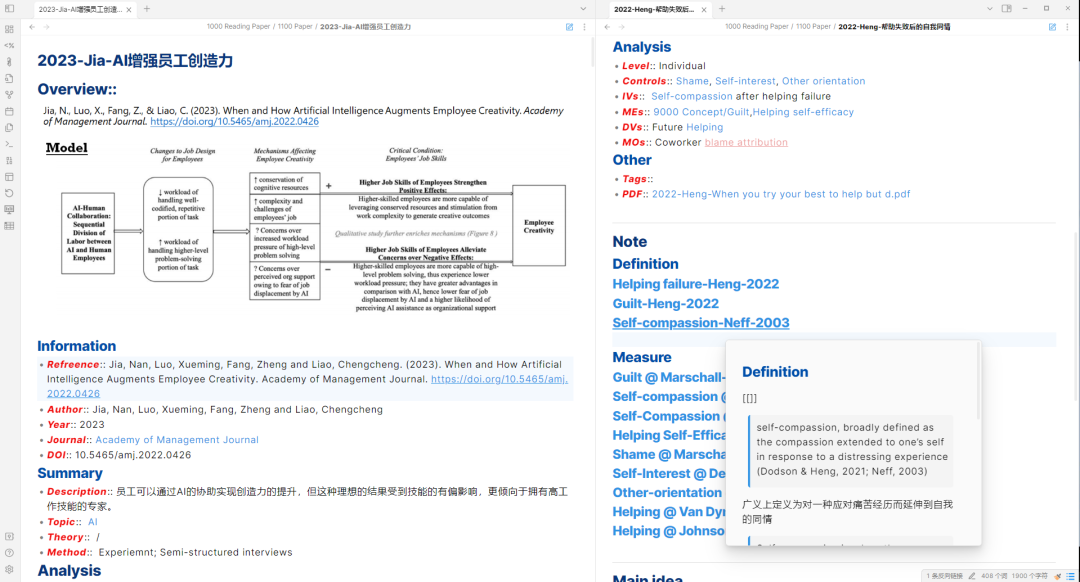Open 'Shame @ Marscha' measure link
The width and height of the screenshot is (1080, 582).
(x=669, y=455)
